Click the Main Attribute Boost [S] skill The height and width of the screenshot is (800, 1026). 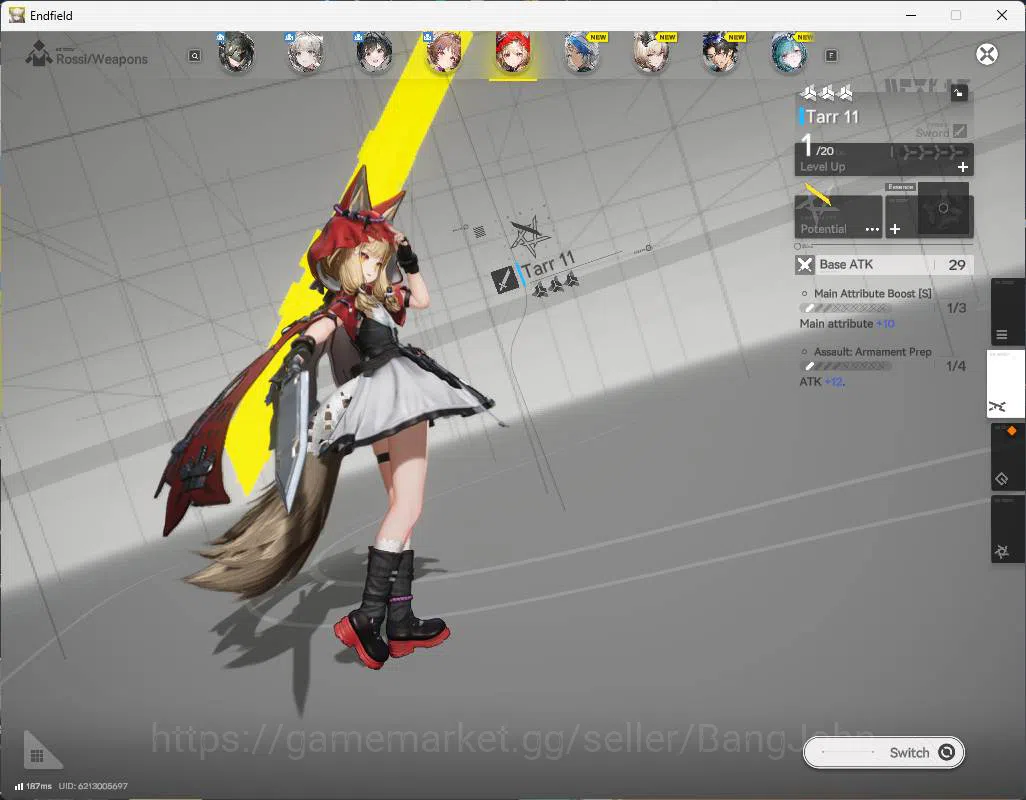(872, 294)
